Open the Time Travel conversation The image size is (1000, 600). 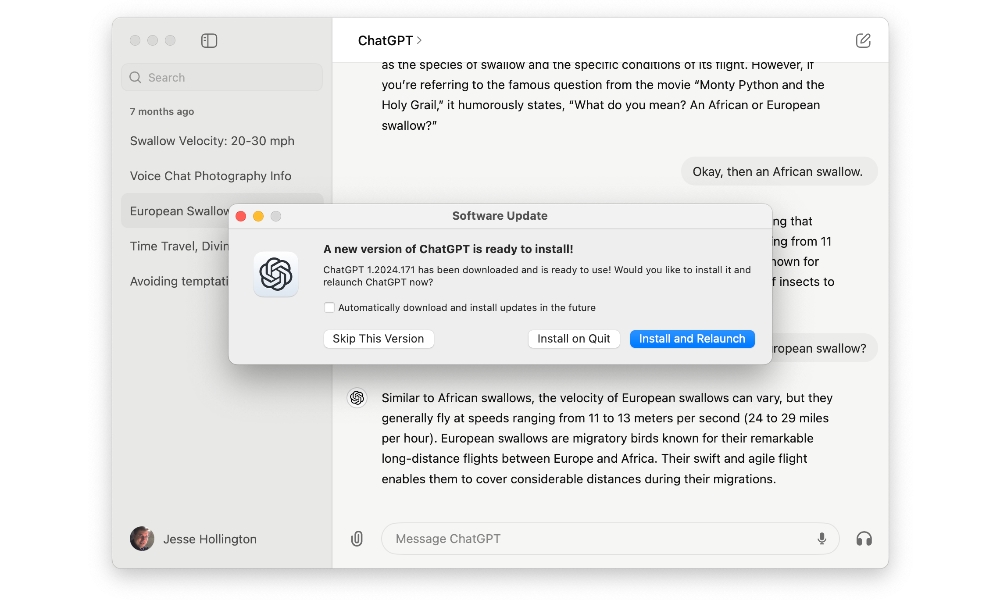pyautogui.click(x=175, y=246)
